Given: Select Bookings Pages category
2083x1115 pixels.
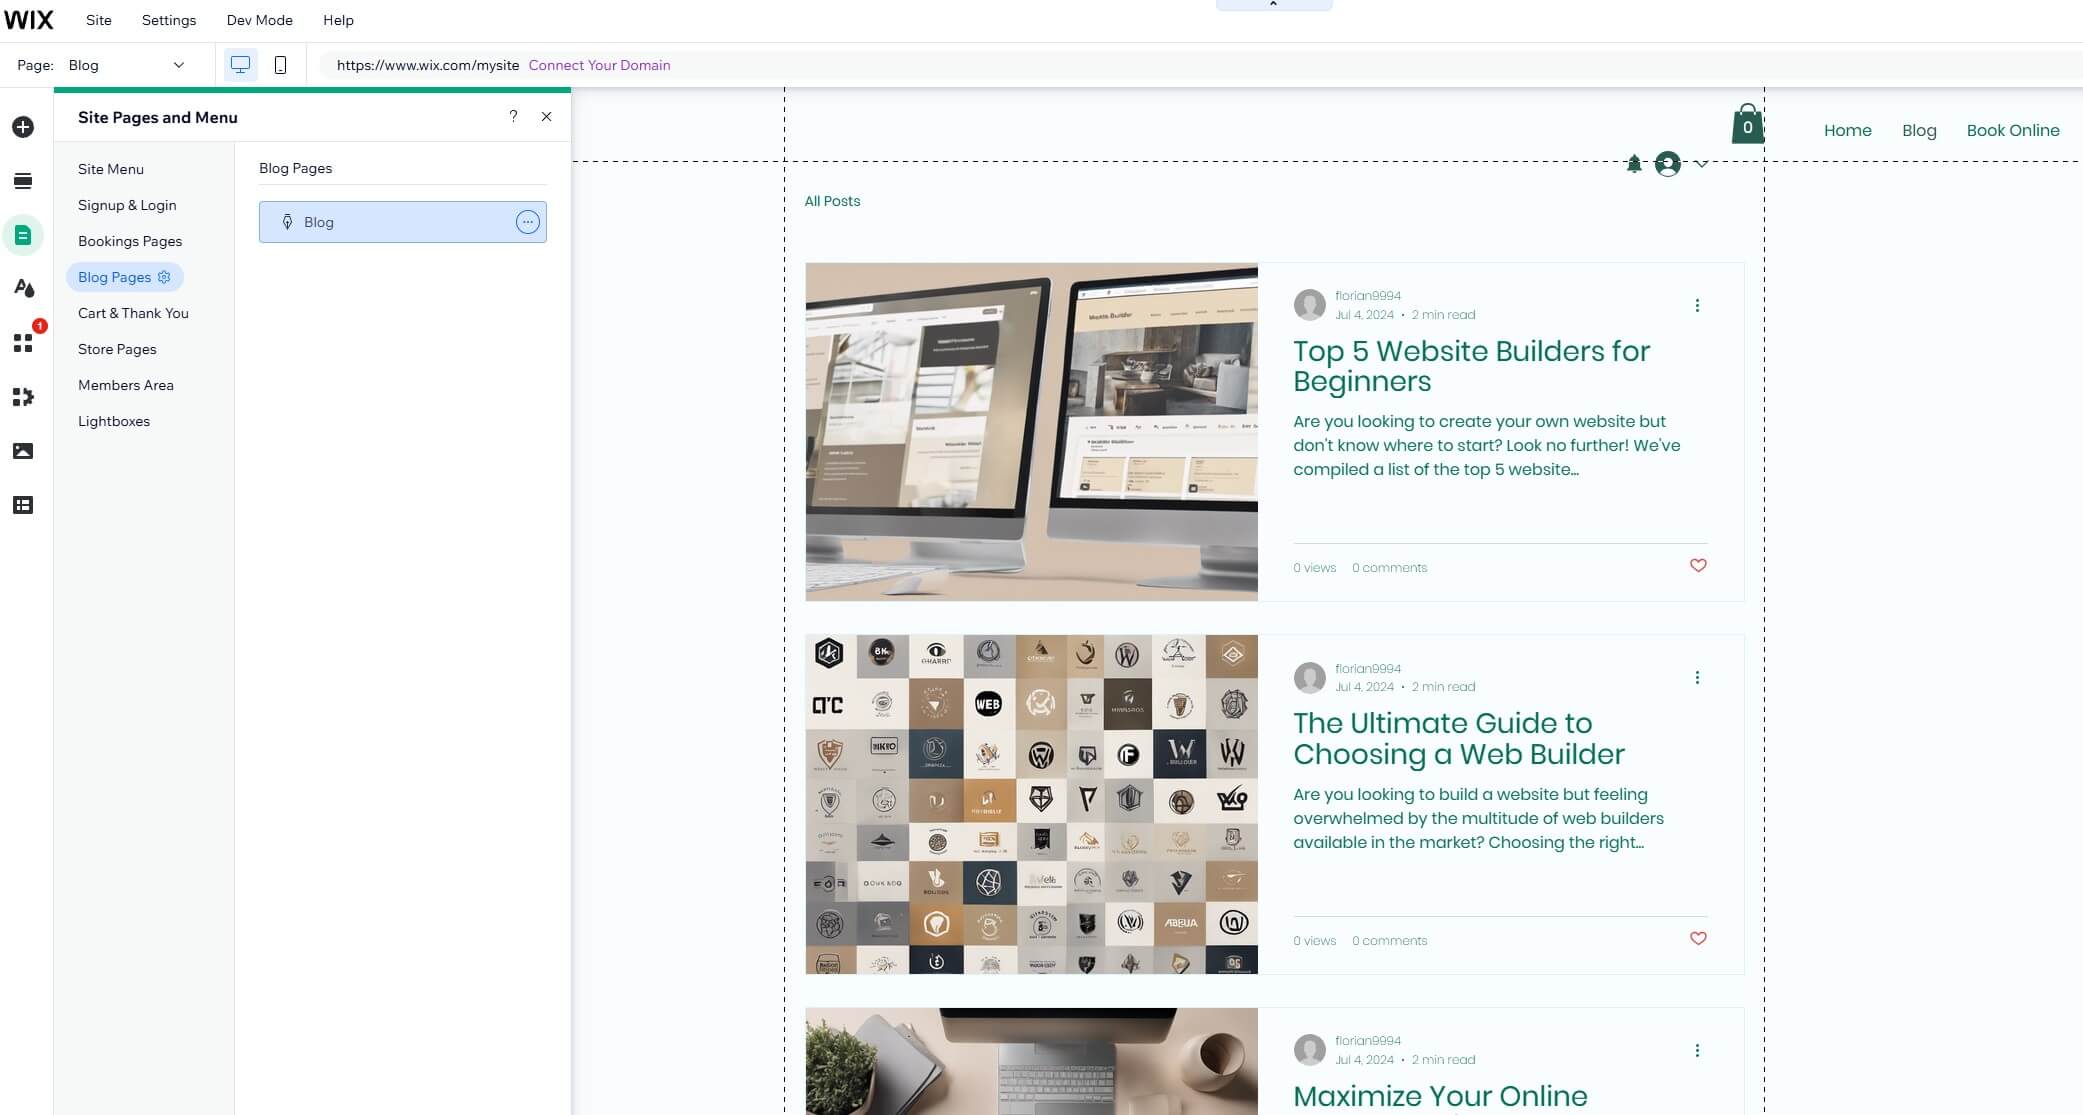Looking at the screenshot, I should tap(130, 241).
